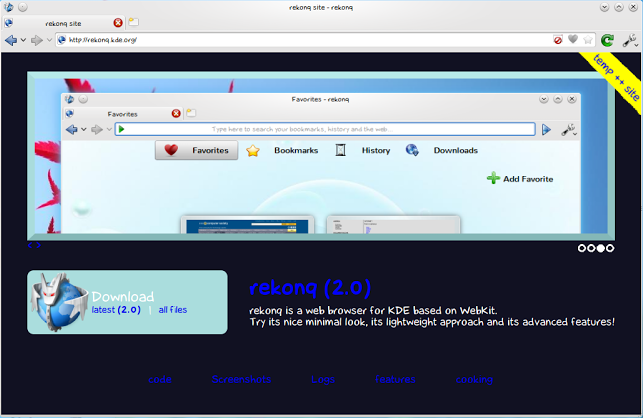
Task: Select the second slideshow dot indicator
Action: pos(591,248)
